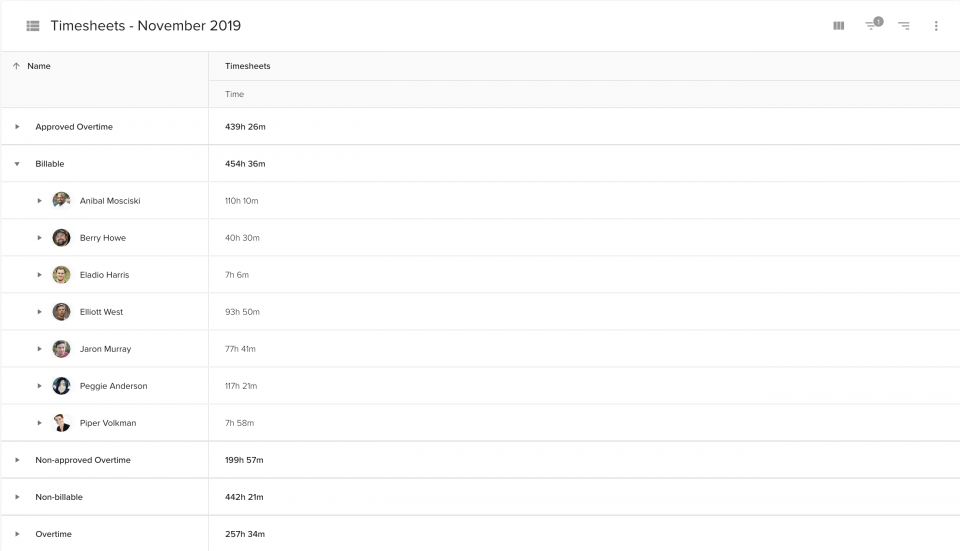Expand the Non-billable group
Screen dimensions: 960x551
tap(17, 497)
